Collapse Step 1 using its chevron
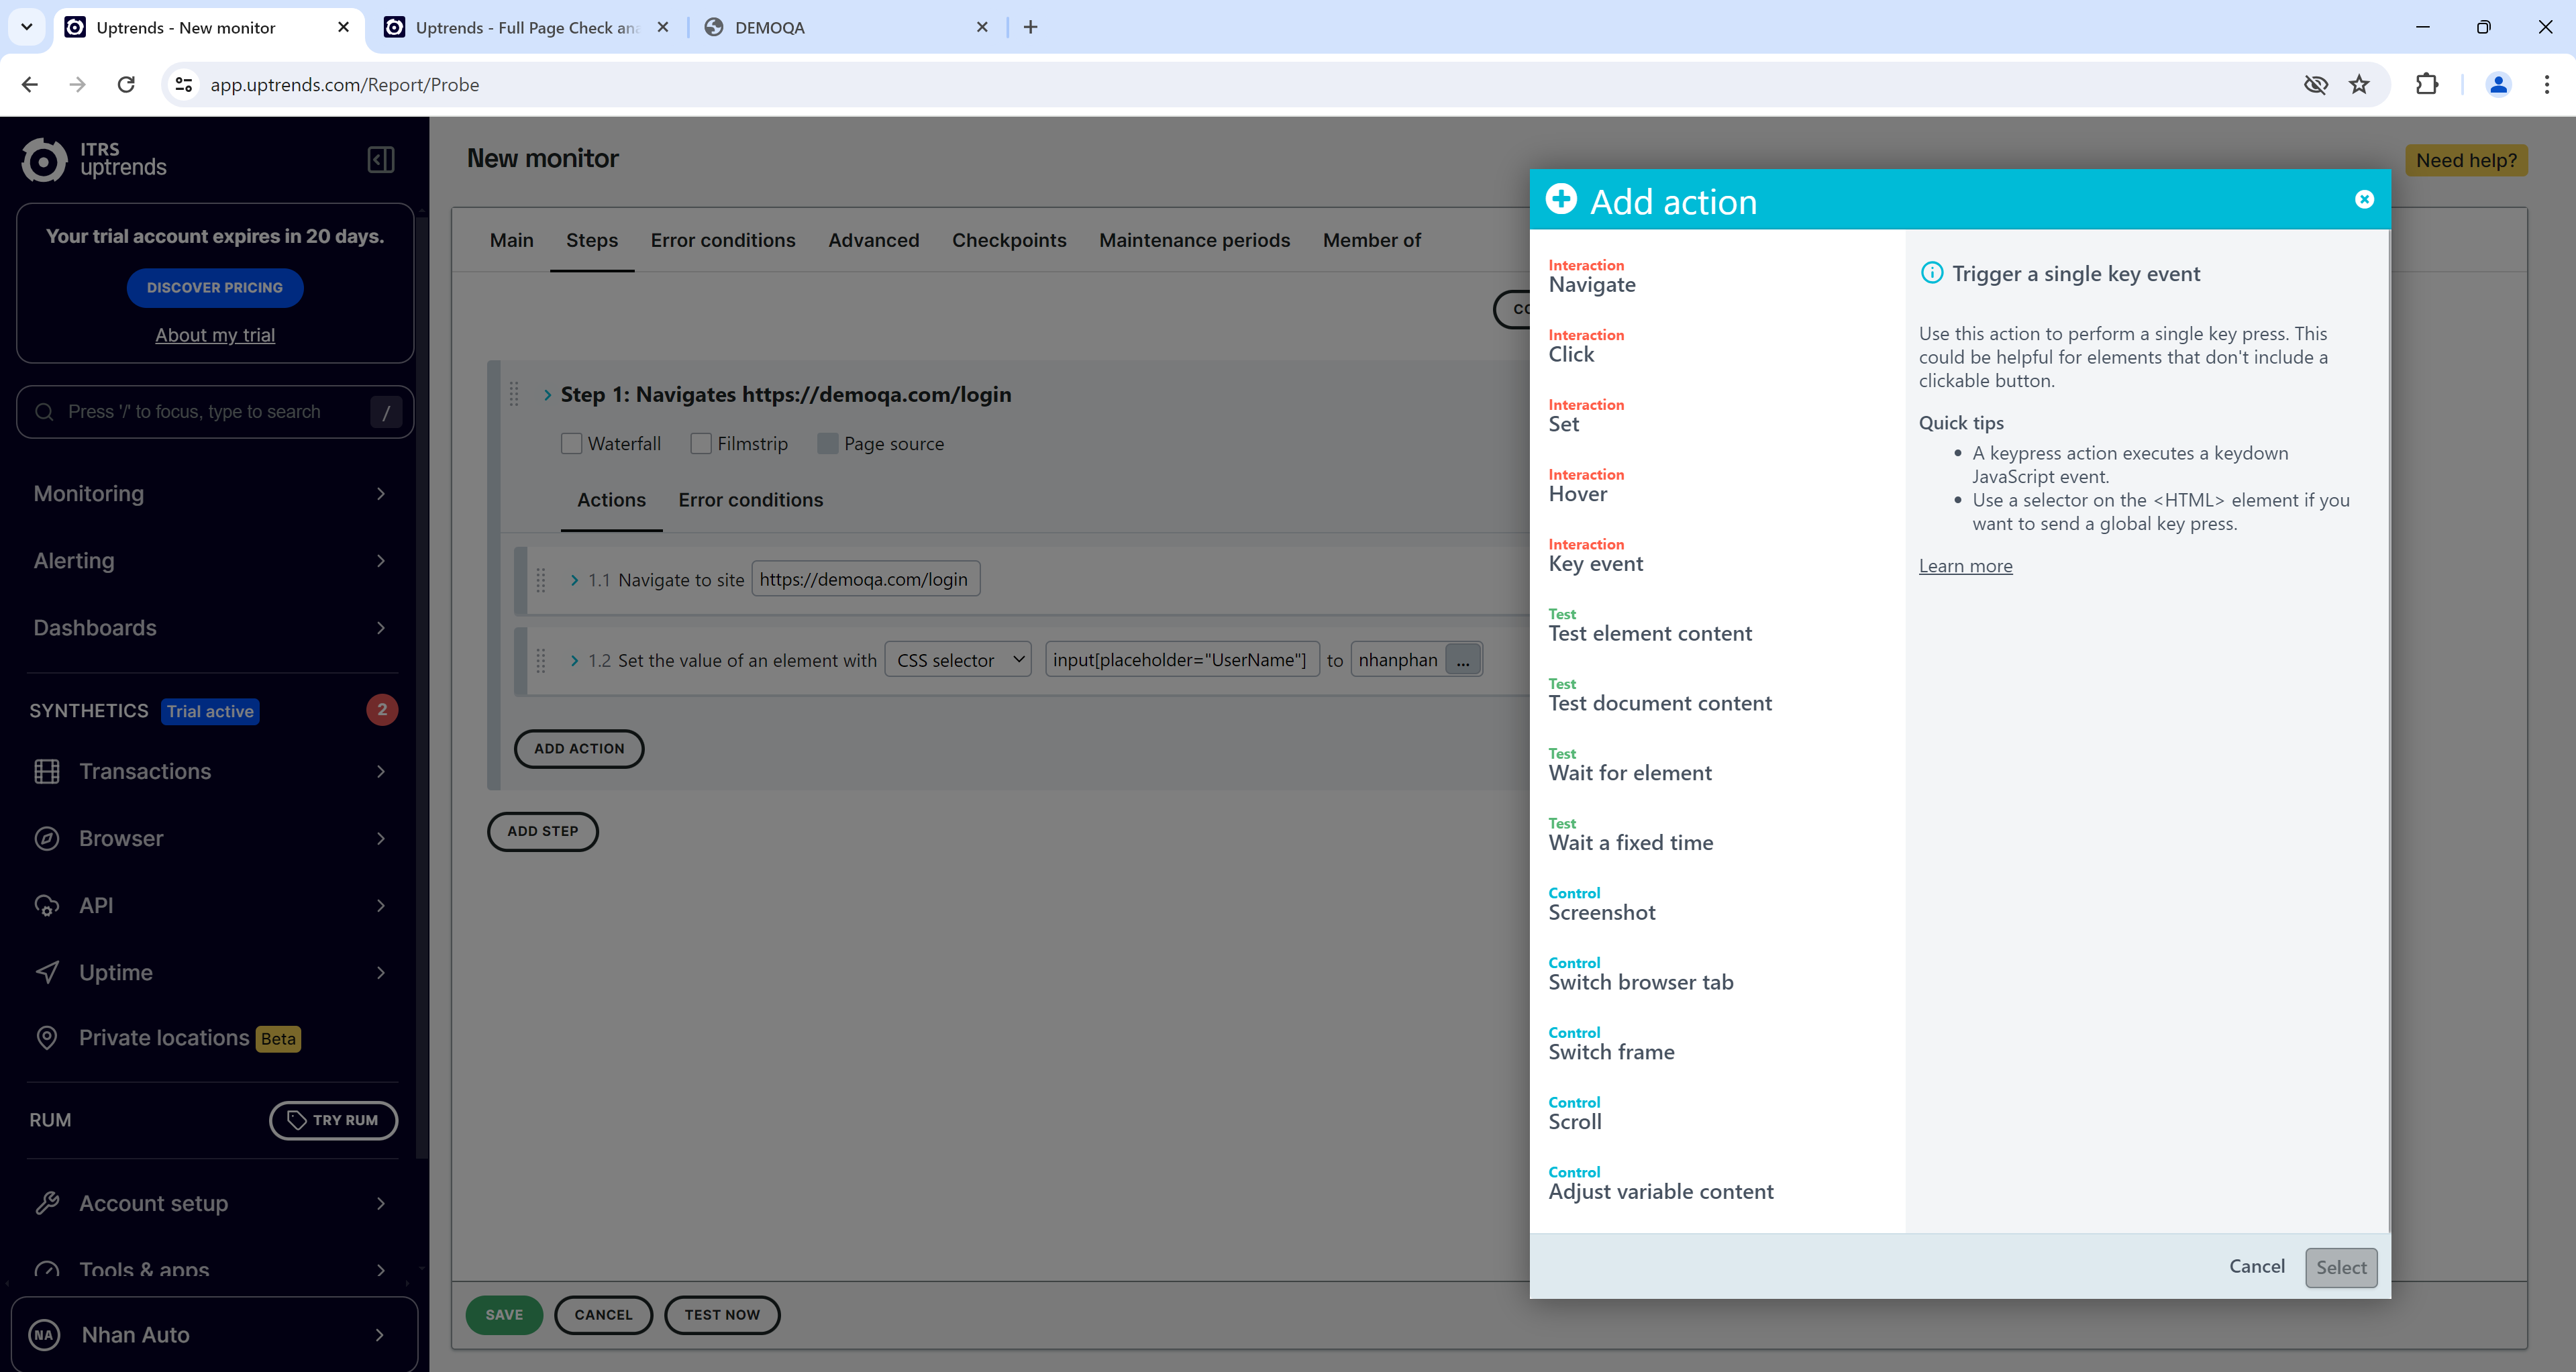Image resolution: width=2576 pixels, height=1372 pixels. click(547, 395)
